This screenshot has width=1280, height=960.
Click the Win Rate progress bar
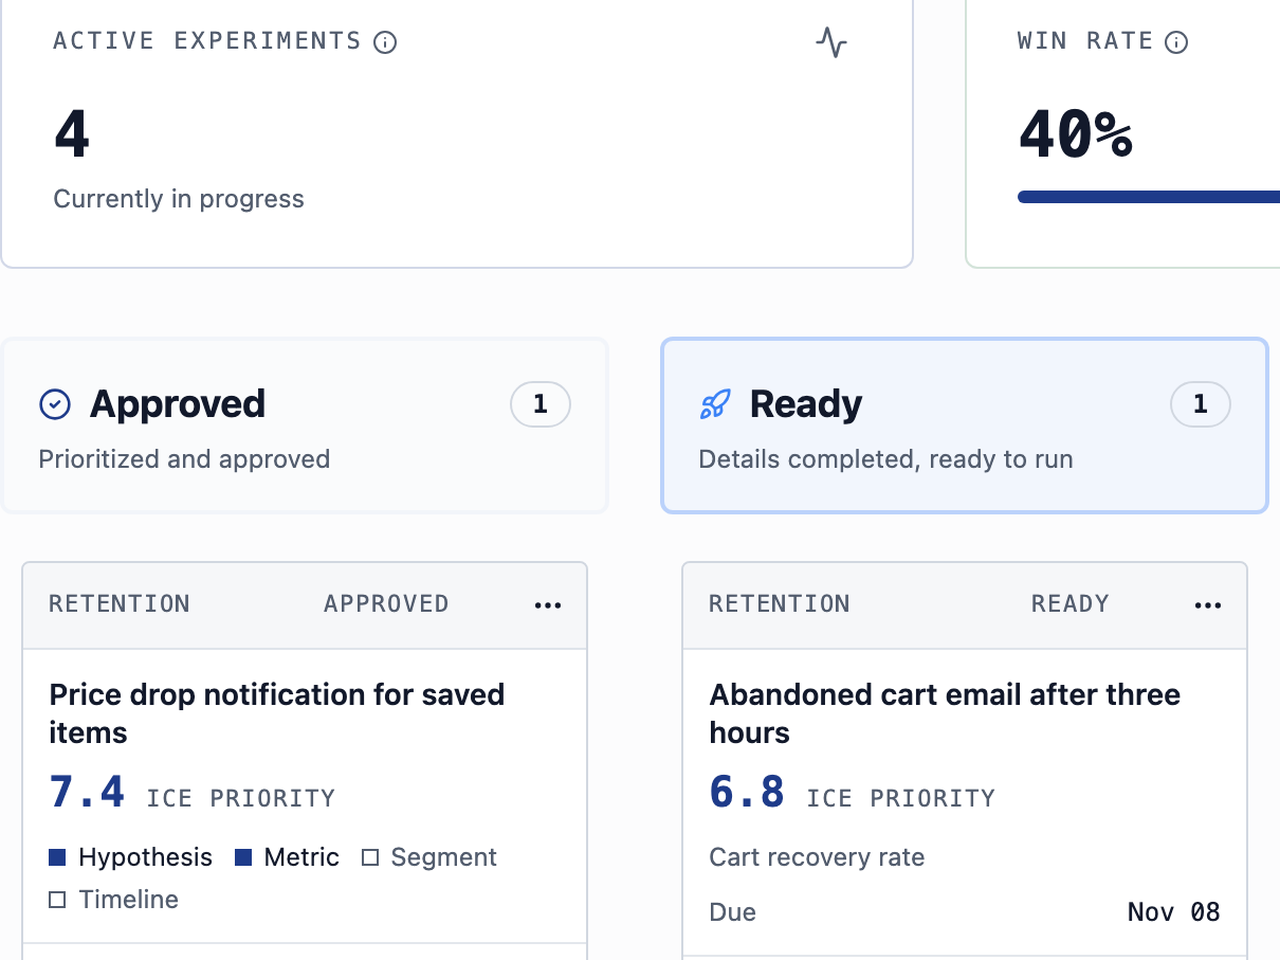click(1148, 197)
